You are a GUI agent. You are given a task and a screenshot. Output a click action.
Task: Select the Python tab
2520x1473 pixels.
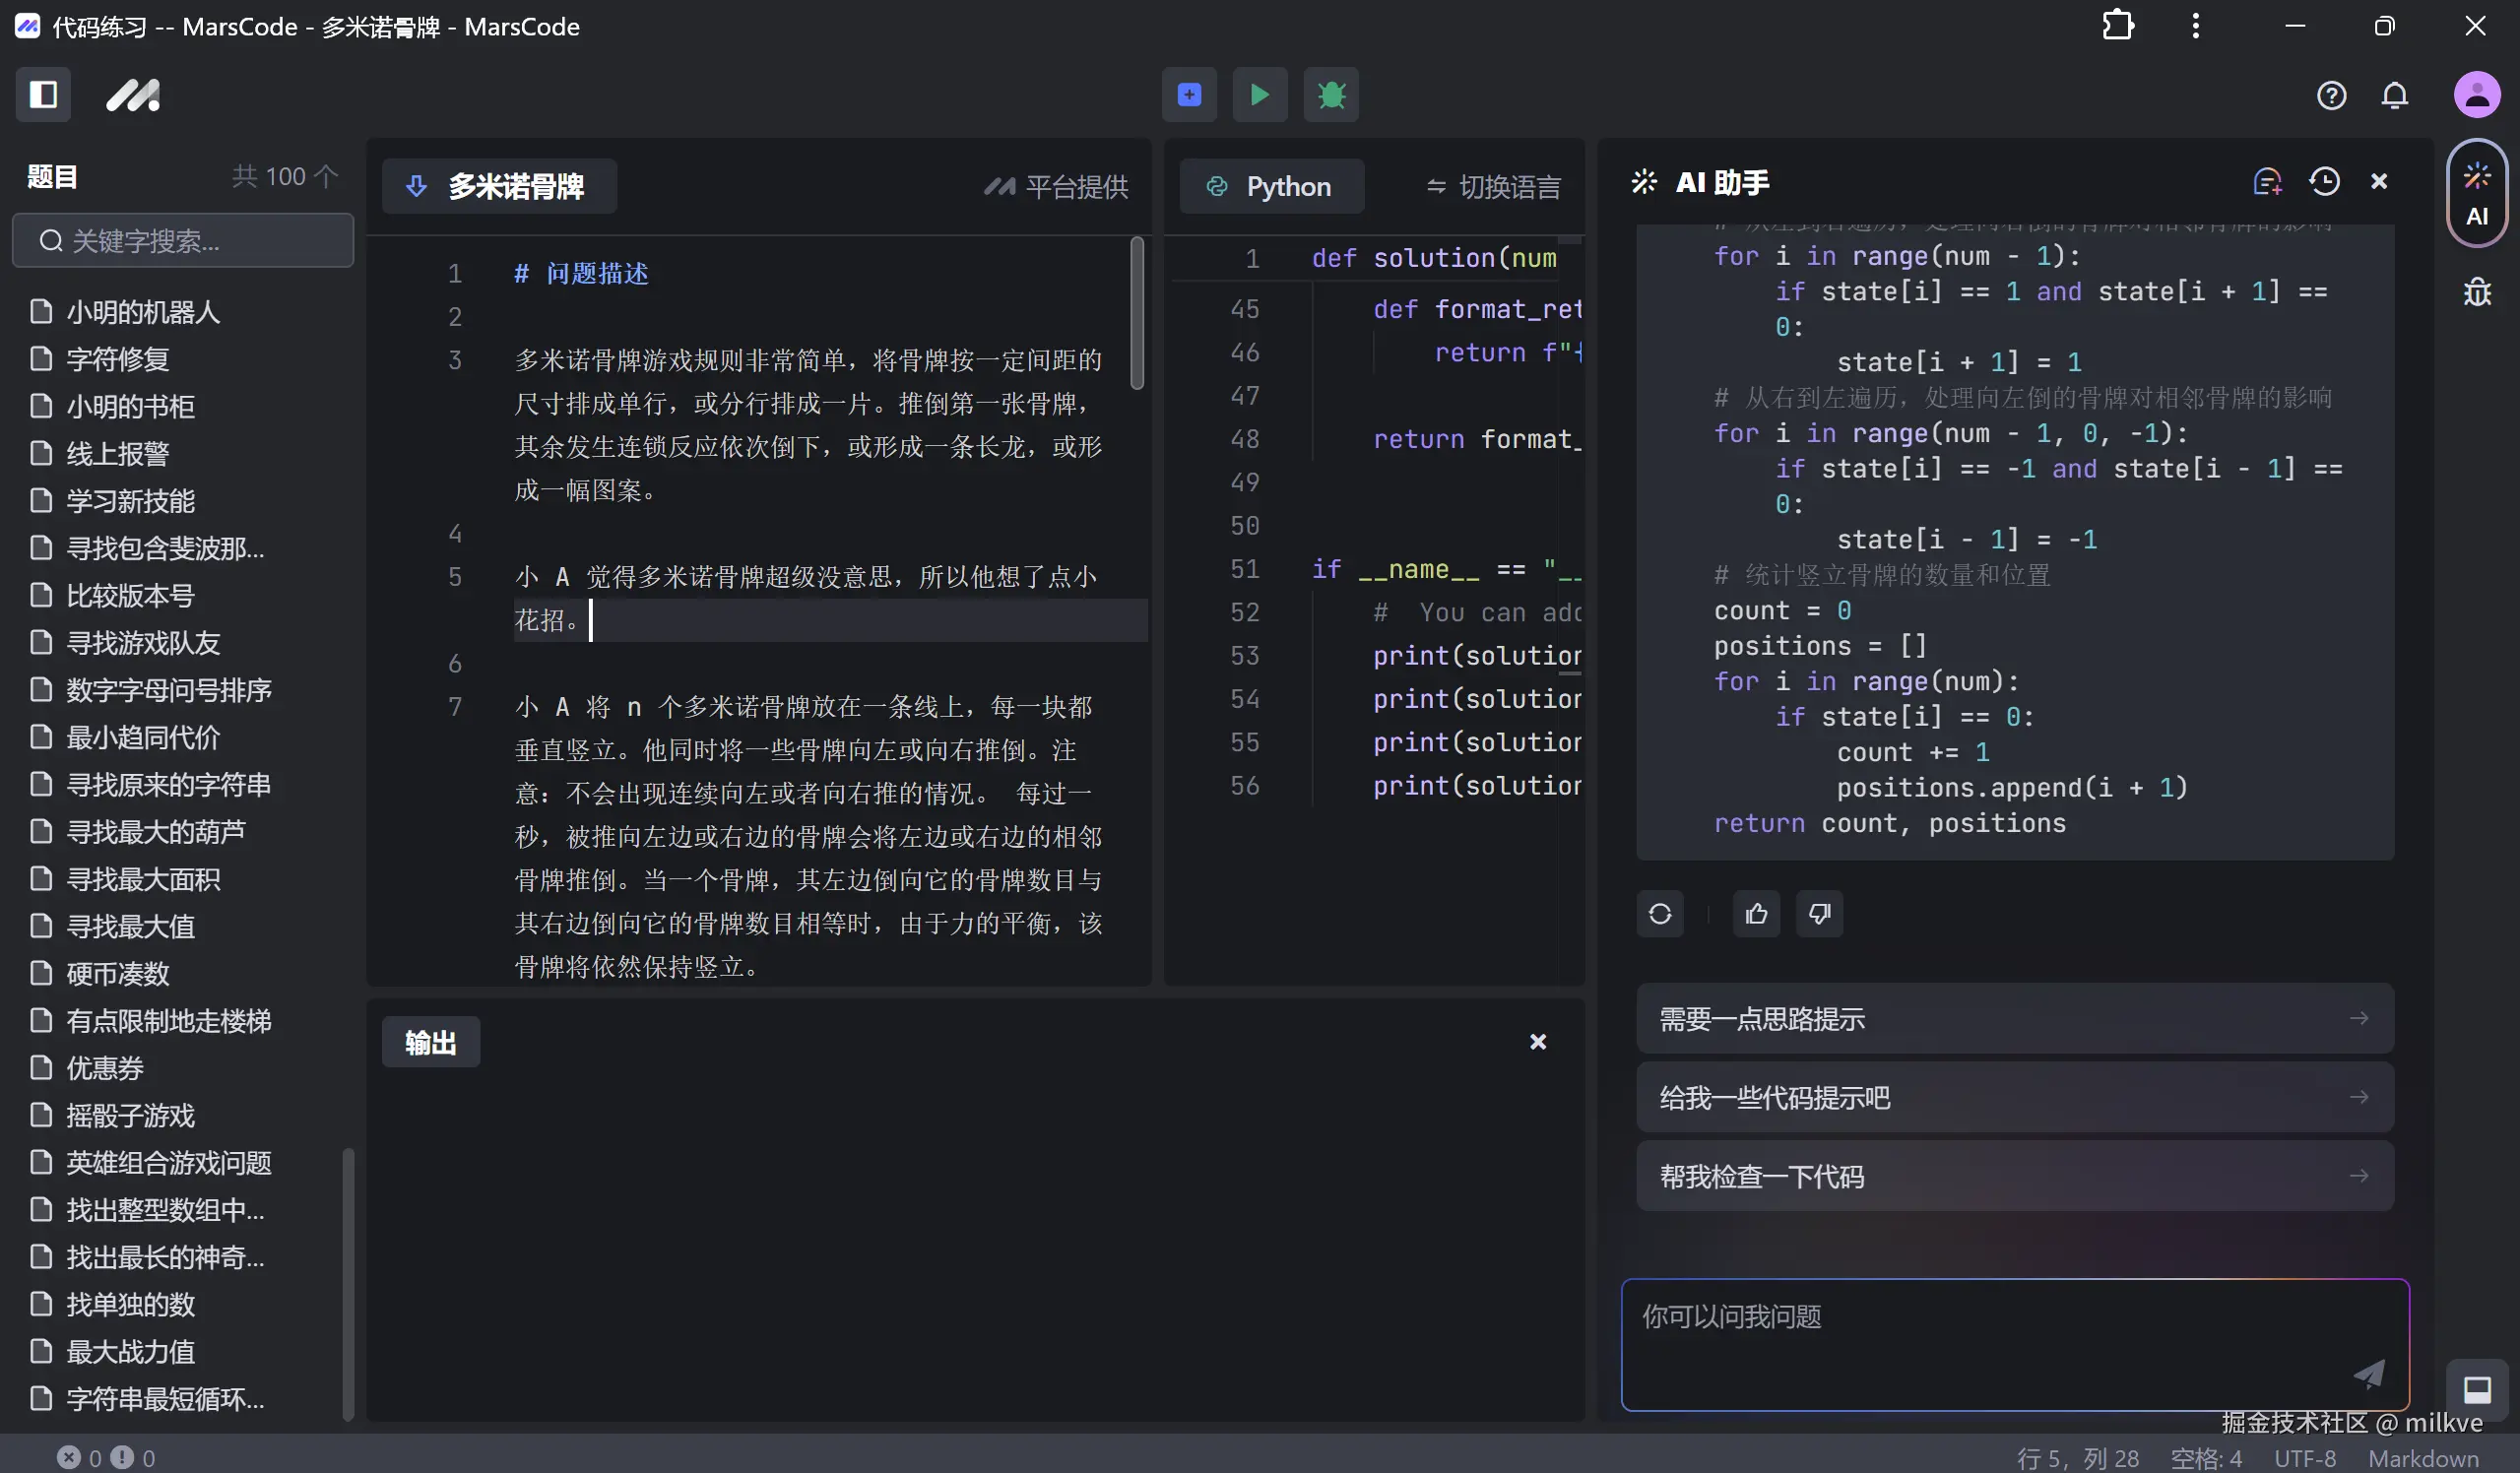pos(1270,187)
